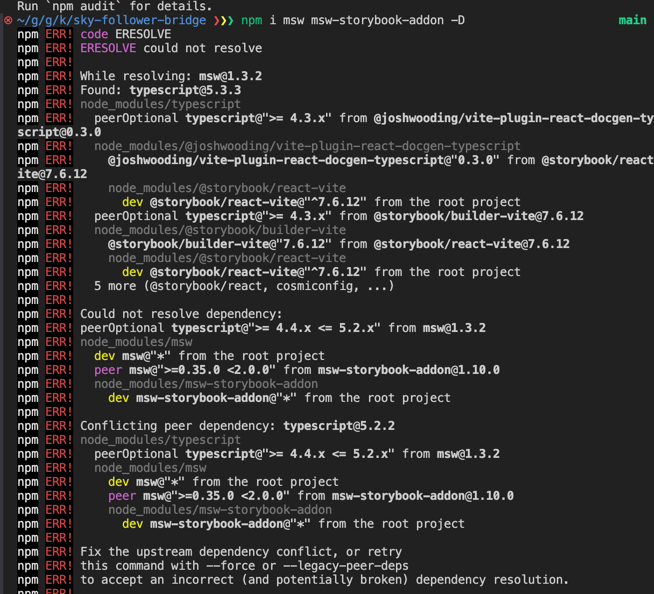Click 'ERESOLVE could not resolve' text
The height and width of the screenshot is (594, 654).
pos(171,48)
